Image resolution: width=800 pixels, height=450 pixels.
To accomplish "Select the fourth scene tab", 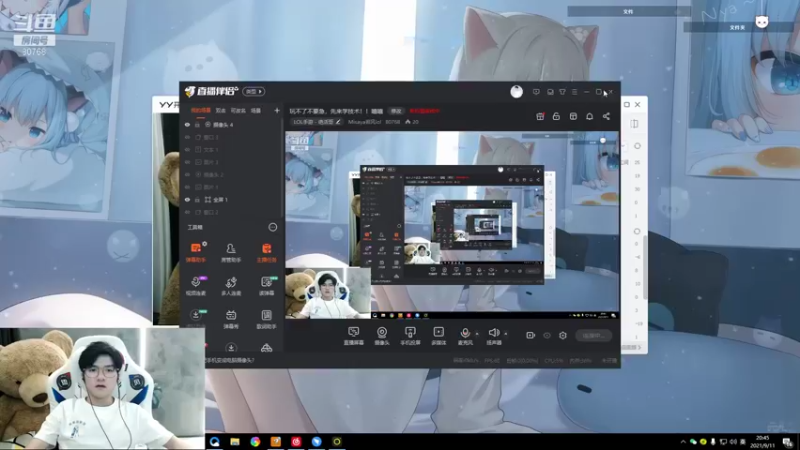I will point(256,110).
